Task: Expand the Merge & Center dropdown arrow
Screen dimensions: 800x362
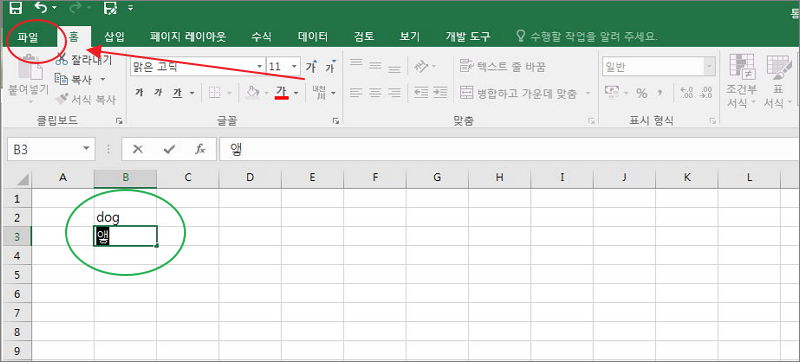Action: 587,93
